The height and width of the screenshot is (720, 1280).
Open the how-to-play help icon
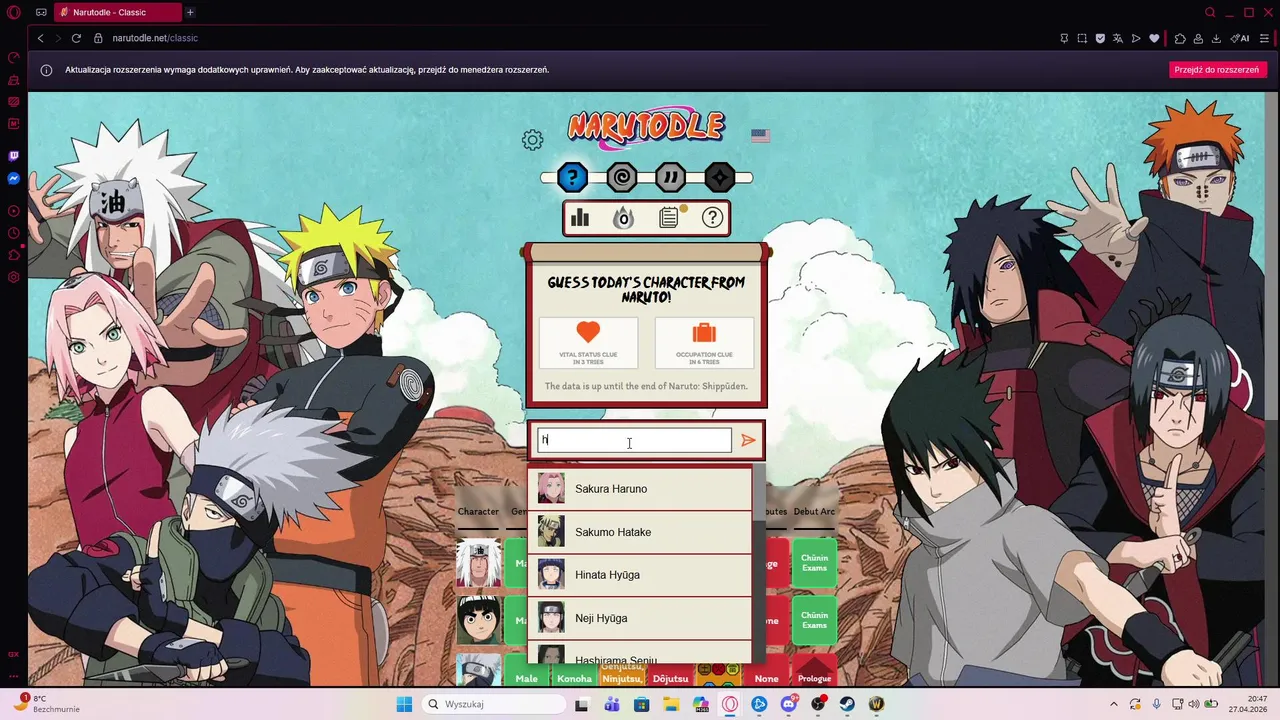[713, 217]
